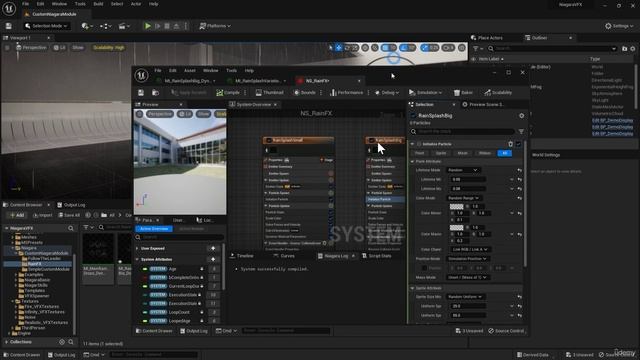Viewport: 640px width, 360px height.
Task: Open the Window menu of Niagara editor
Action: pos(211,71)
